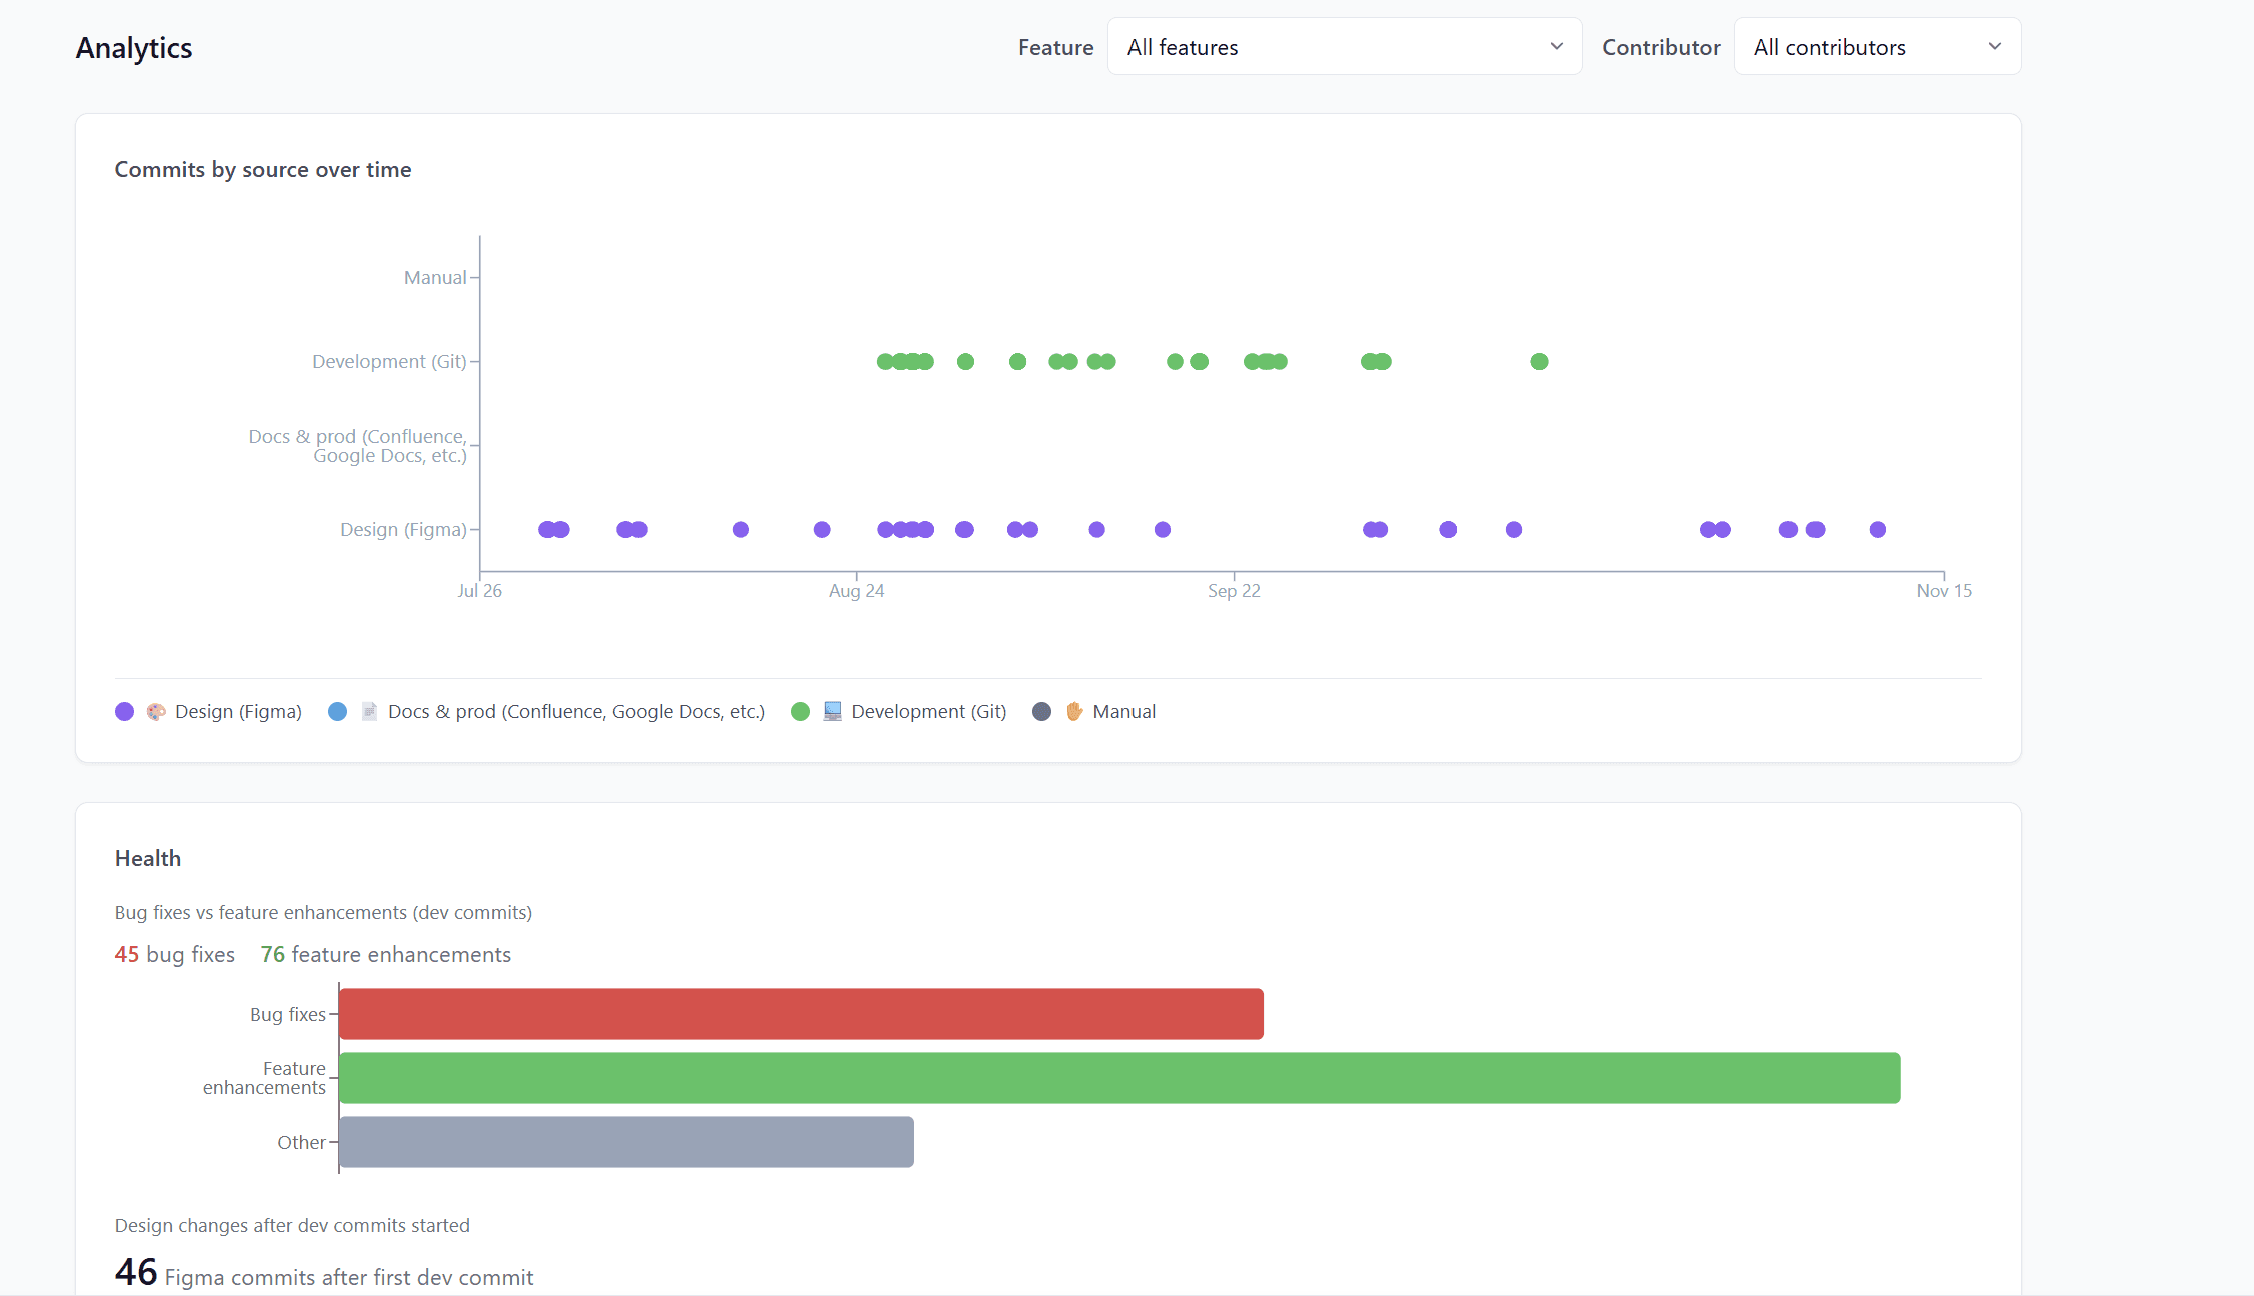The image size is (2254, 1296).
Task: Click chevron arrow in All contributors box
Action: [x=1994, y=47]
